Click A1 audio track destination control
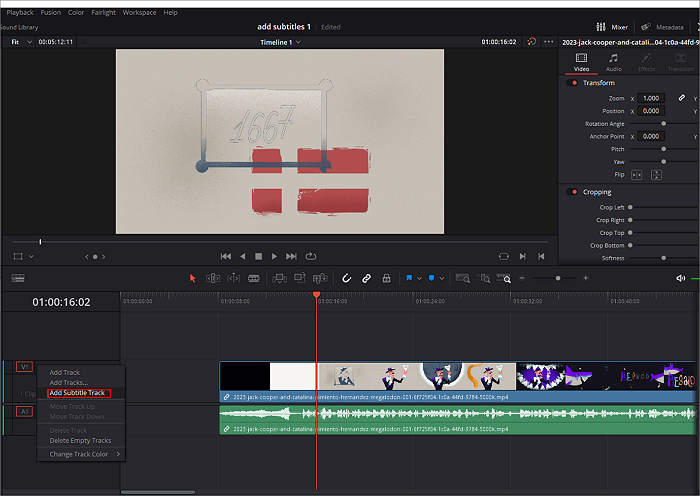This screenshot has height=496, width=700. [25, 411]
